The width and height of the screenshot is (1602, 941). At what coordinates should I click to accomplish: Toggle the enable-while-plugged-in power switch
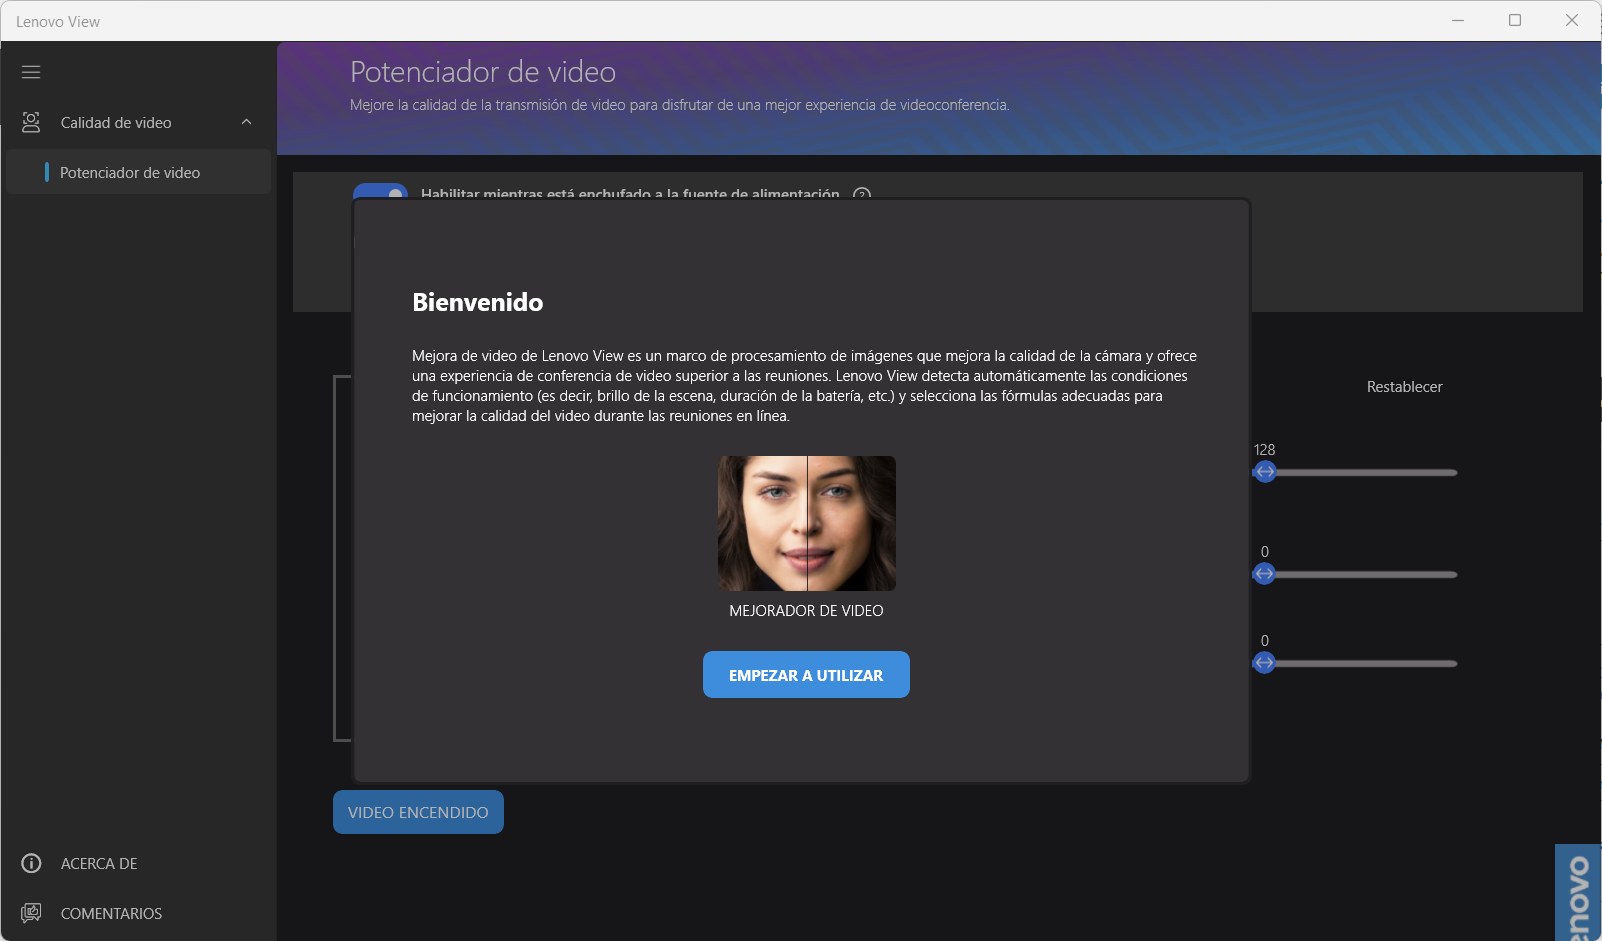coord(381,192)
